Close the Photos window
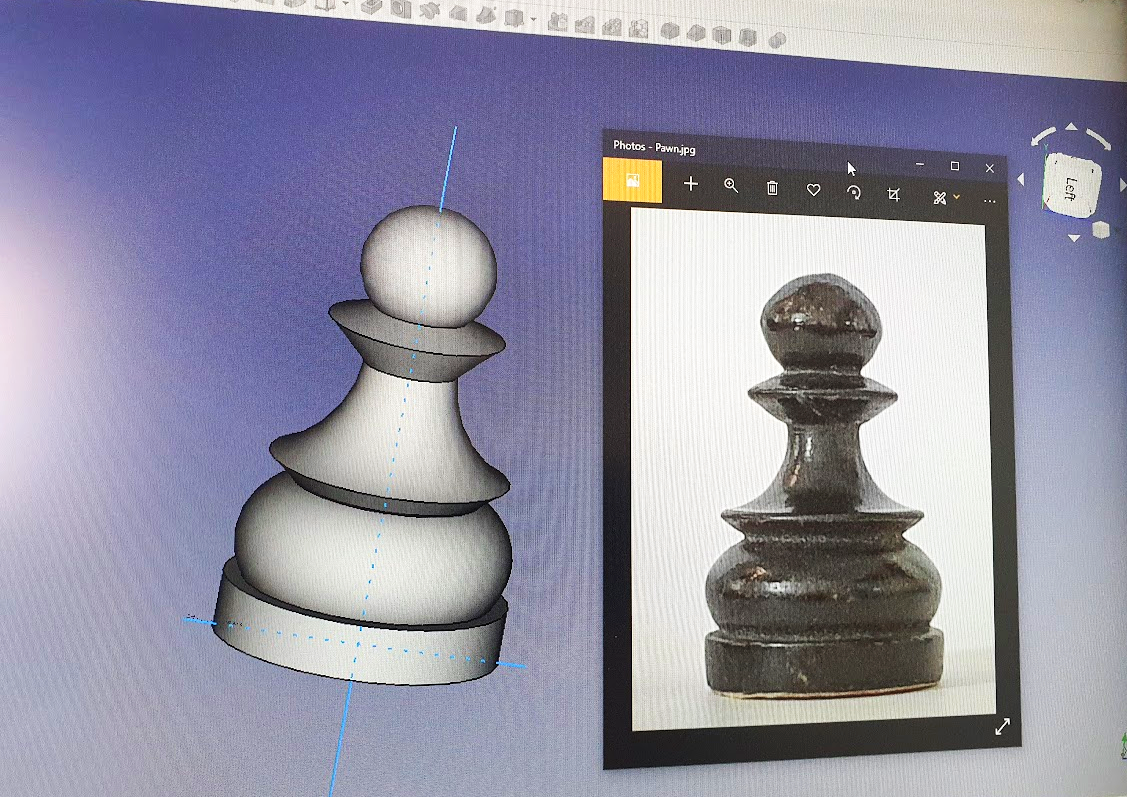This screenshot has height=797, width=1127. coord(990,168)
